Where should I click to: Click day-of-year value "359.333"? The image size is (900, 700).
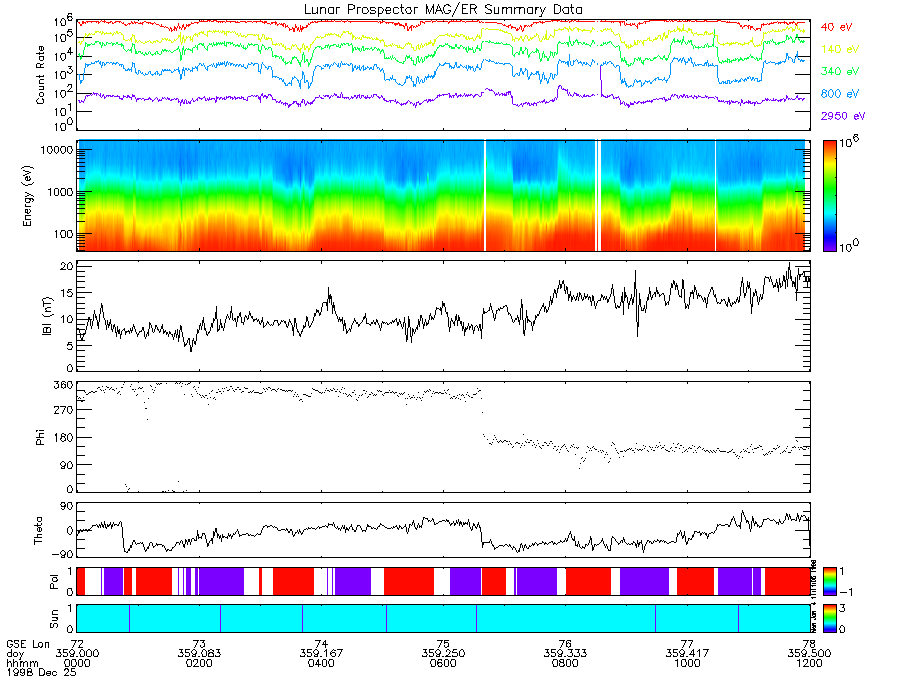pyautogui.click(x=565, y=654)
